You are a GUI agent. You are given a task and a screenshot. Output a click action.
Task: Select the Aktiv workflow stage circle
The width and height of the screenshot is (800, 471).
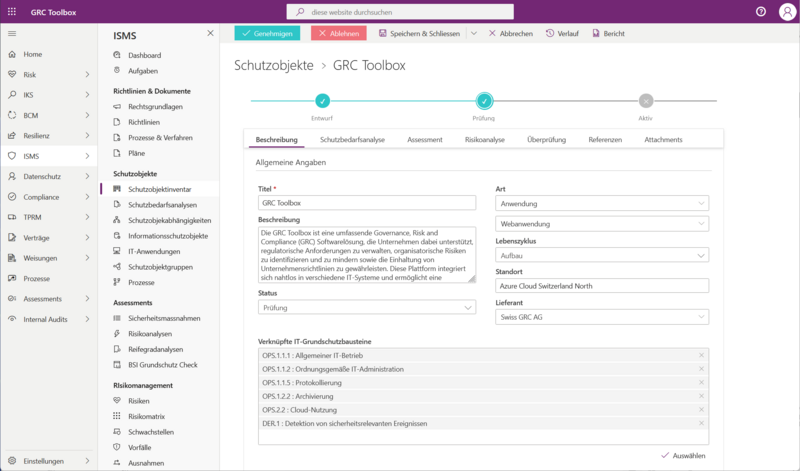646,100
